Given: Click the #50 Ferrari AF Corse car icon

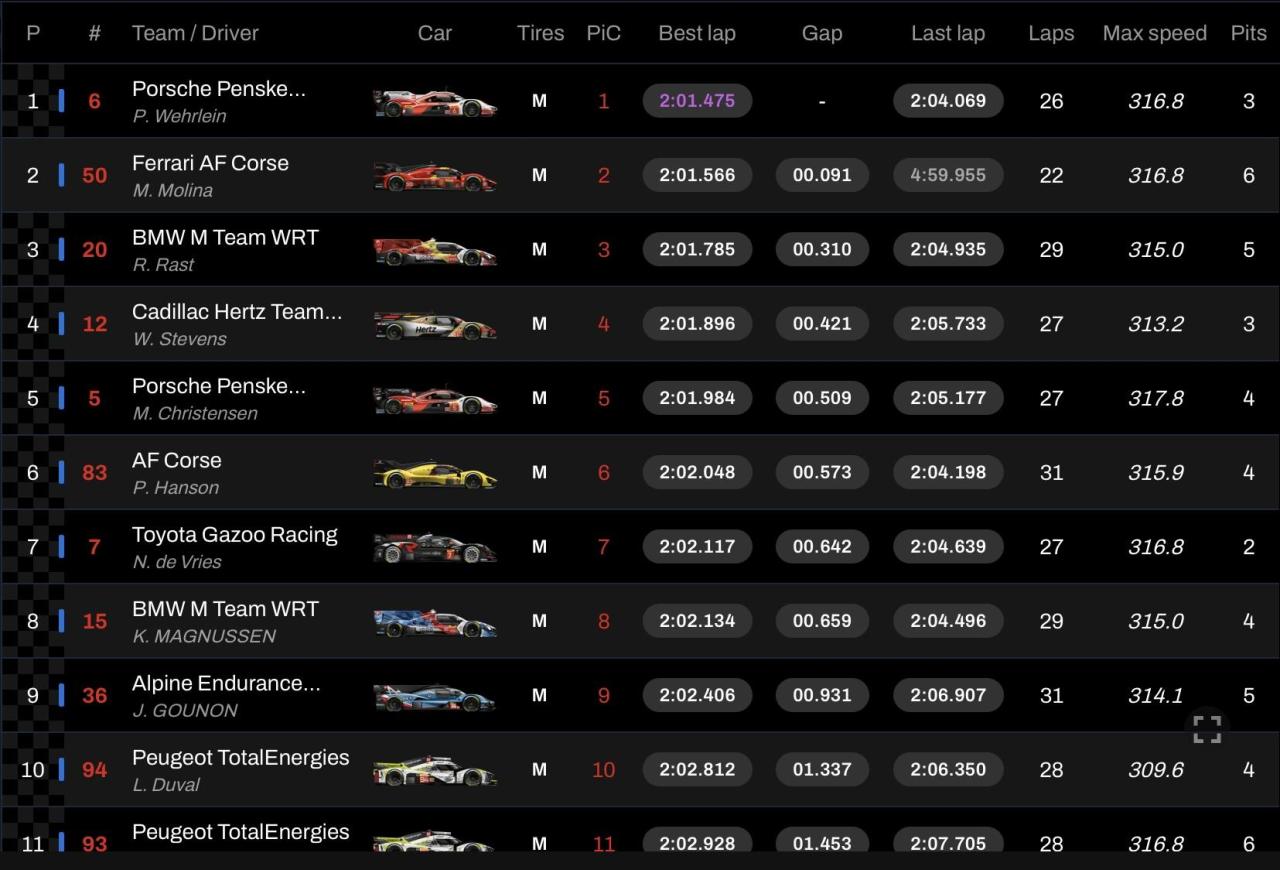Looking at the screenshot, I should tap(434, 177).
